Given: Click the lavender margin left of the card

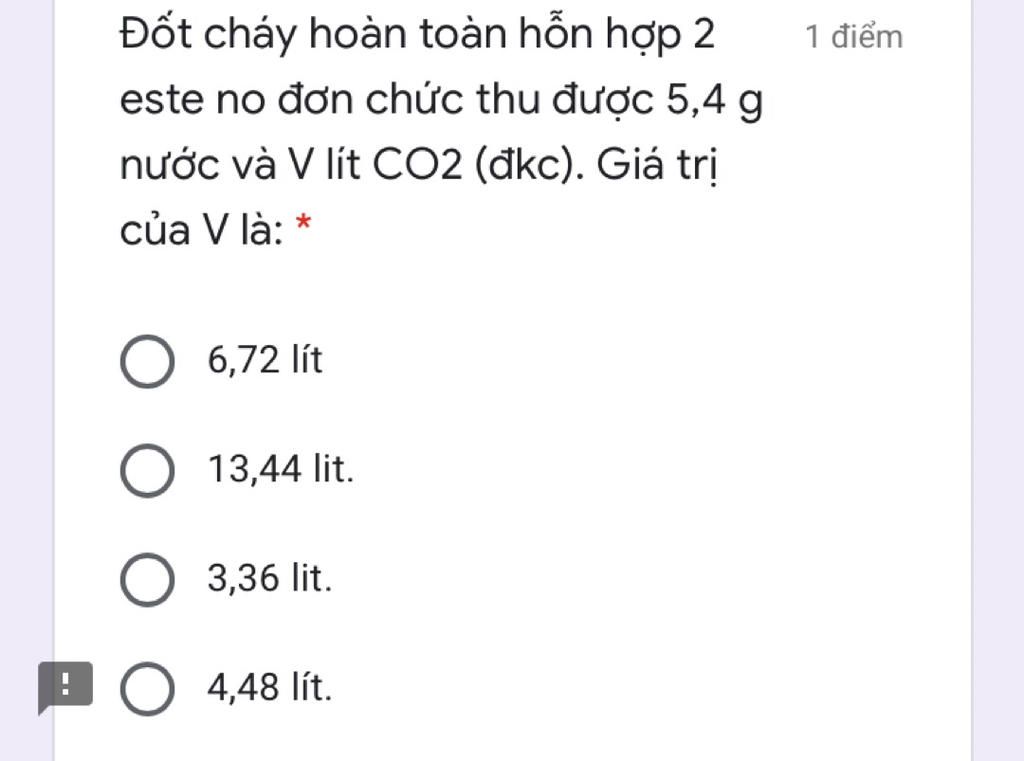Looking at the screenshot, I should click(26, 327).
